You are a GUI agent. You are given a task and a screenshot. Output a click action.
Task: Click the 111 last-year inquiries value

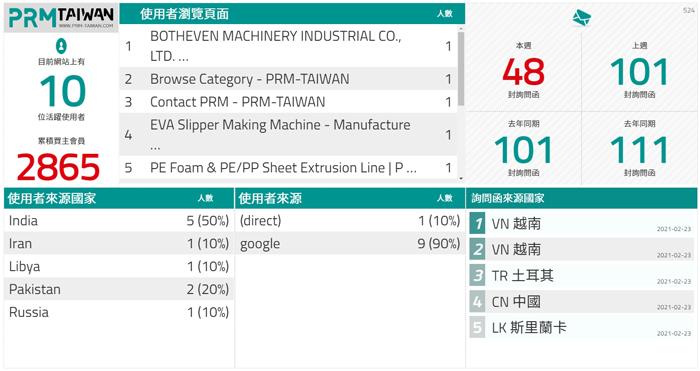639,150
